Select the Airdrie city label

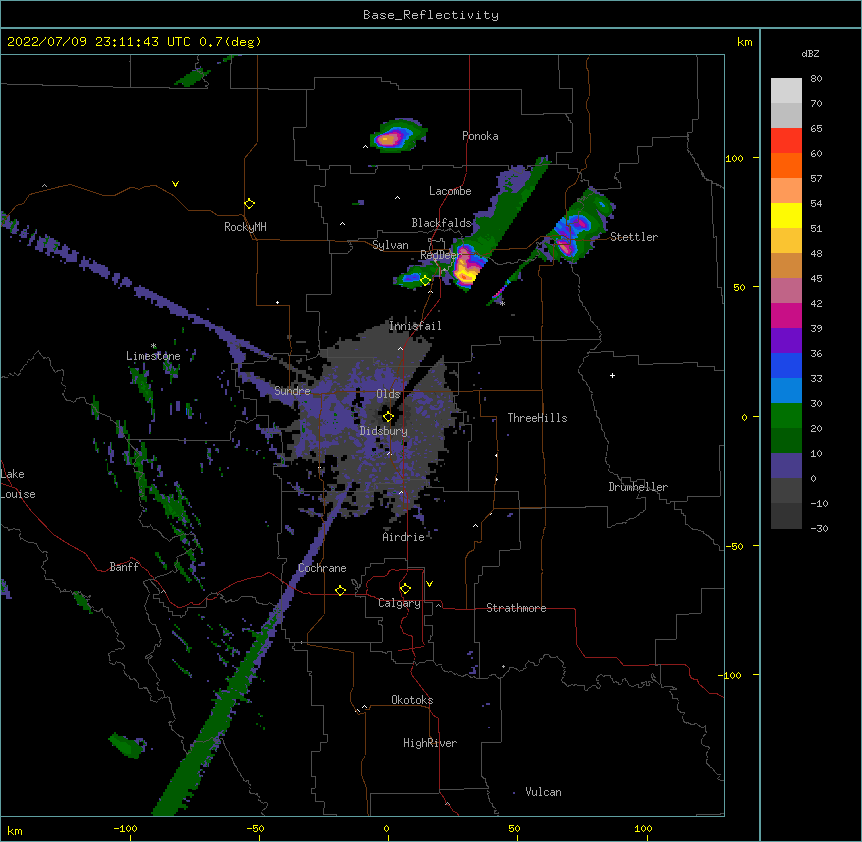[403, 537]
